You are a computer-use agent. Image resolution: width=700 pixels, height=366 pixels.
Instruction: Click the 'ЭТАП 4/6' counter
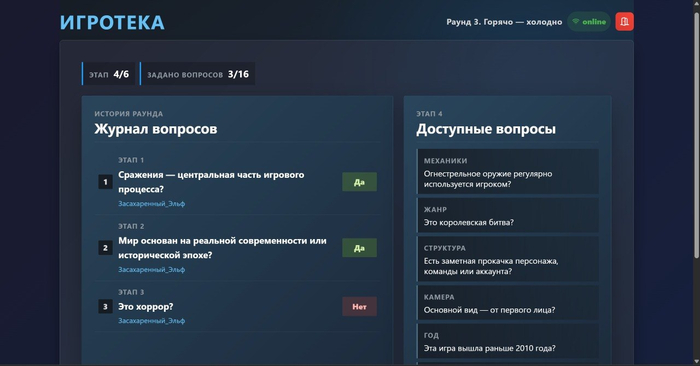point(108,74)
